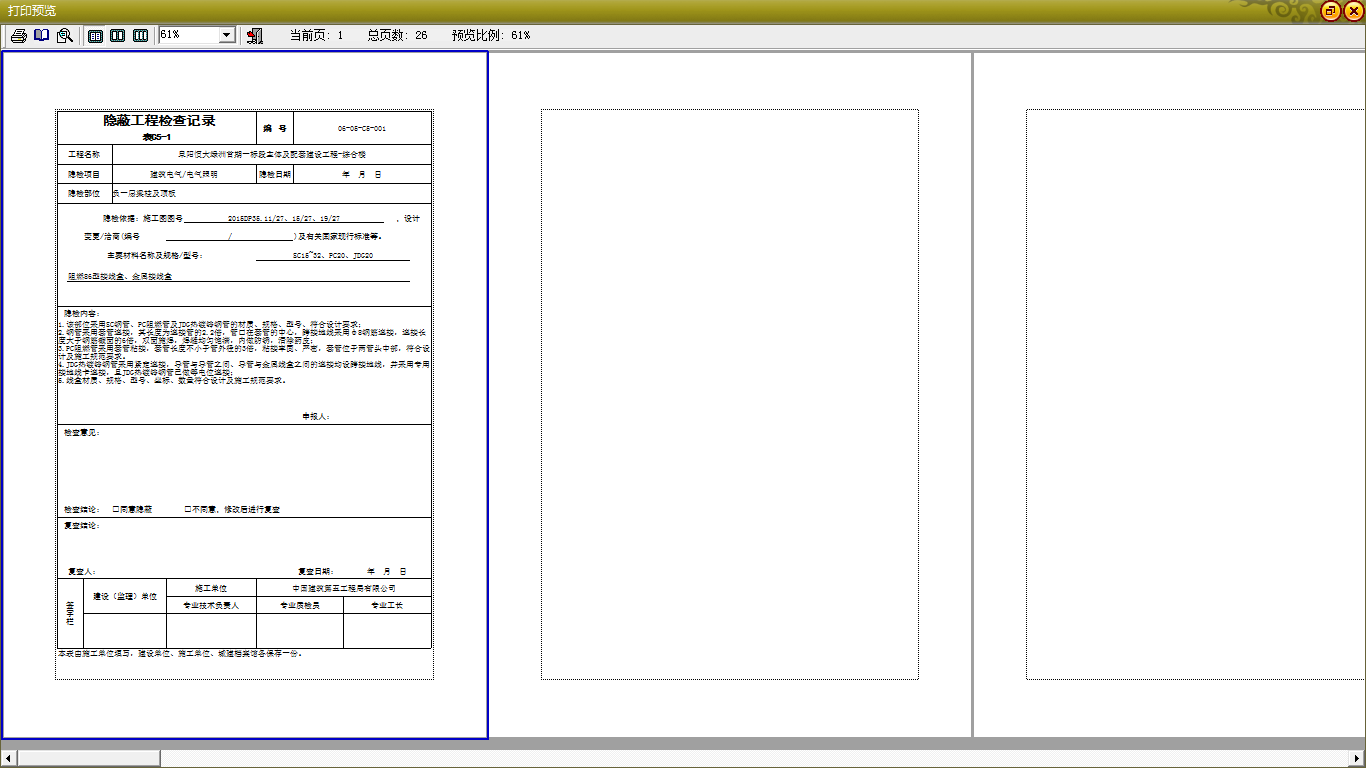Click the left arrow of horizontal scrollbar
1366x768 pixels.
tap(8, 757)
